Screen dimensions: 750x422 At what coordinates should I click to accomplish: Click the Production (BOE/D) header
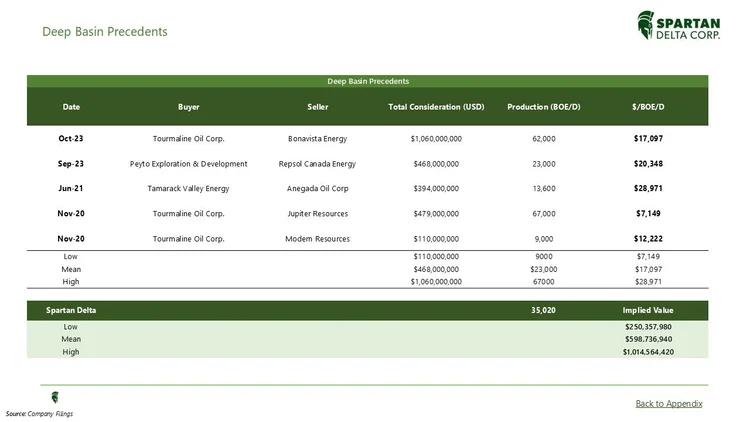click(x=544, y=107)
